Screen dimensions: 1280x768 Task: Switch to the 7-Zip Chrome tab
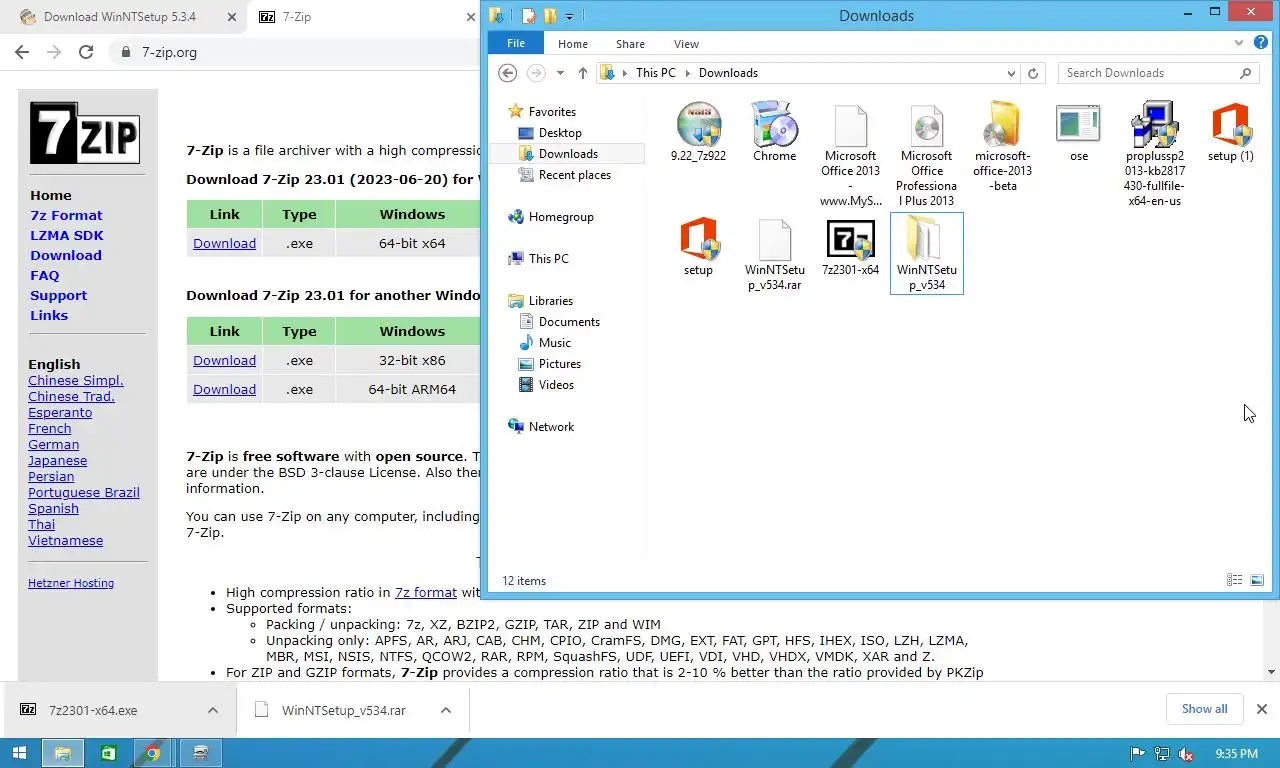click(365, 17)
